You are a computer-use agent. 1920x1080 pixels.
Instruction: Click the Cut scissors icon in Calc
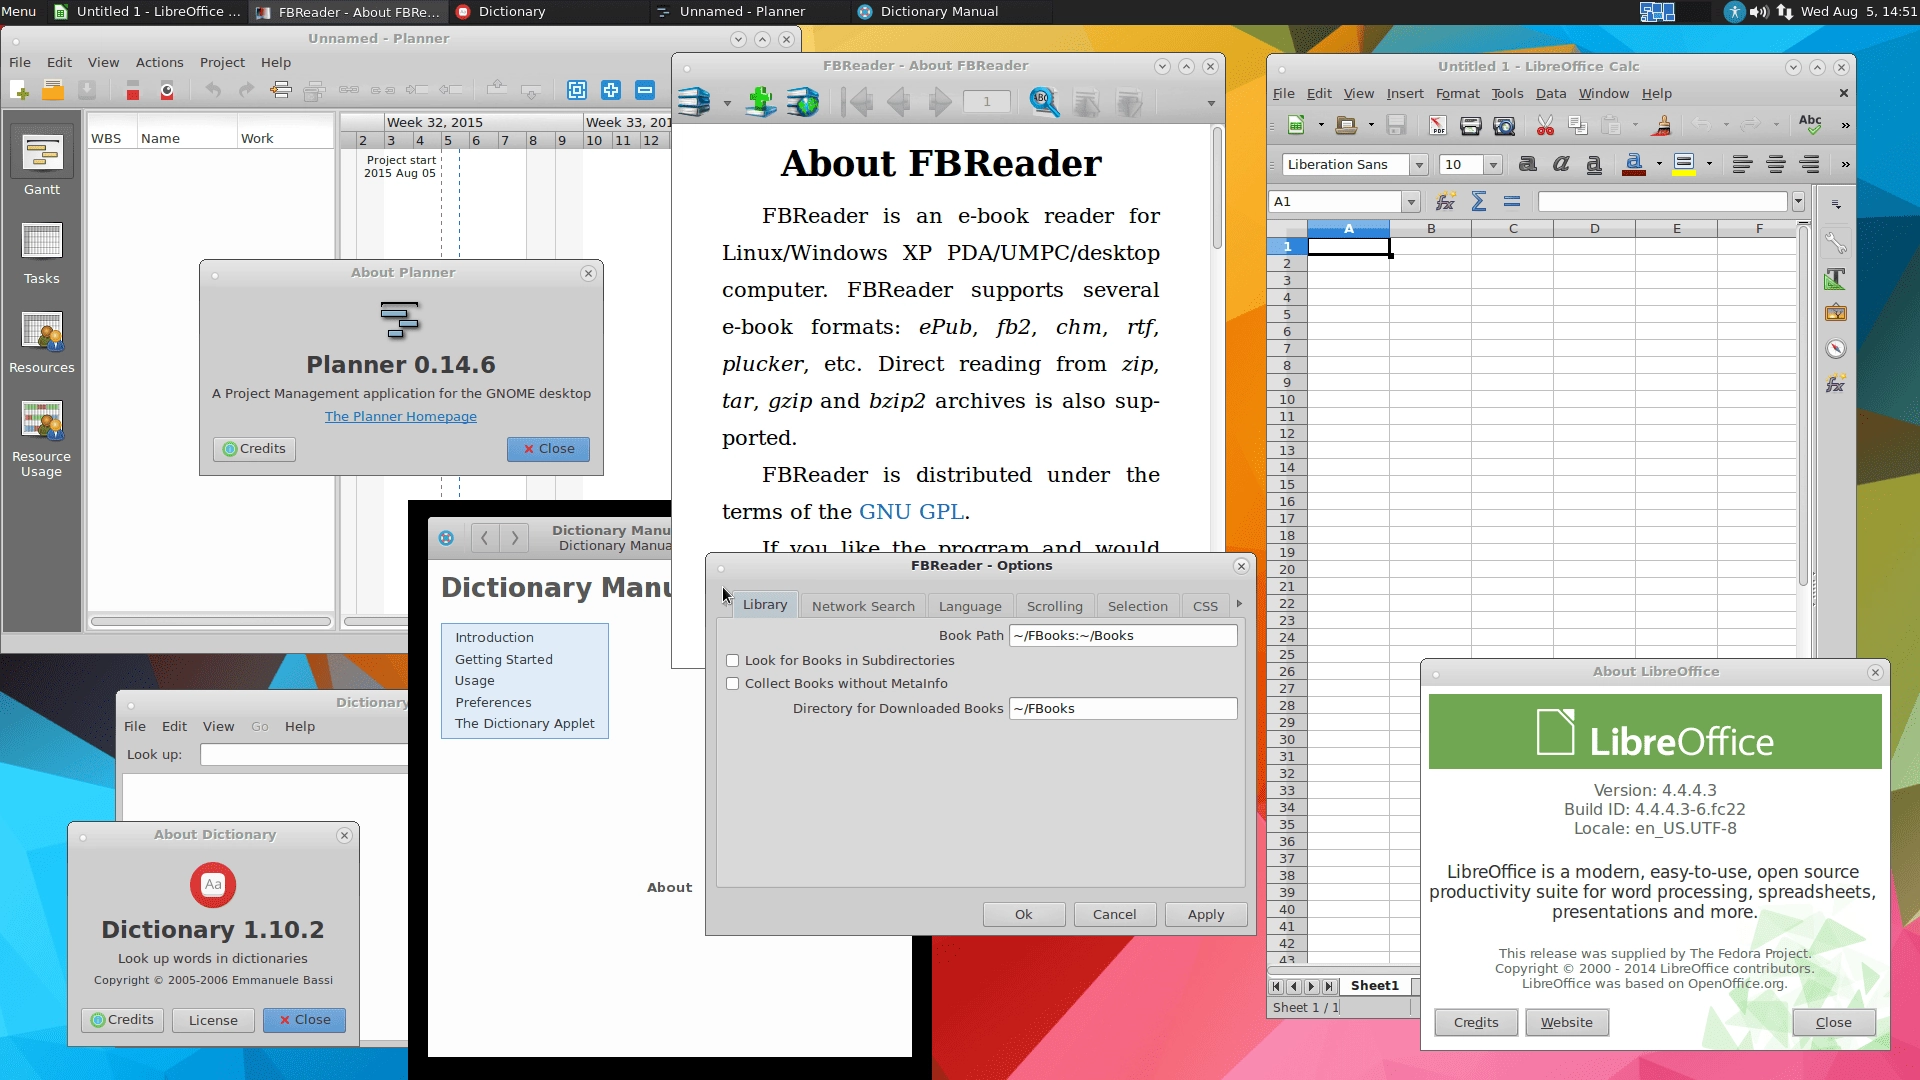click(x=1545, y=126)
